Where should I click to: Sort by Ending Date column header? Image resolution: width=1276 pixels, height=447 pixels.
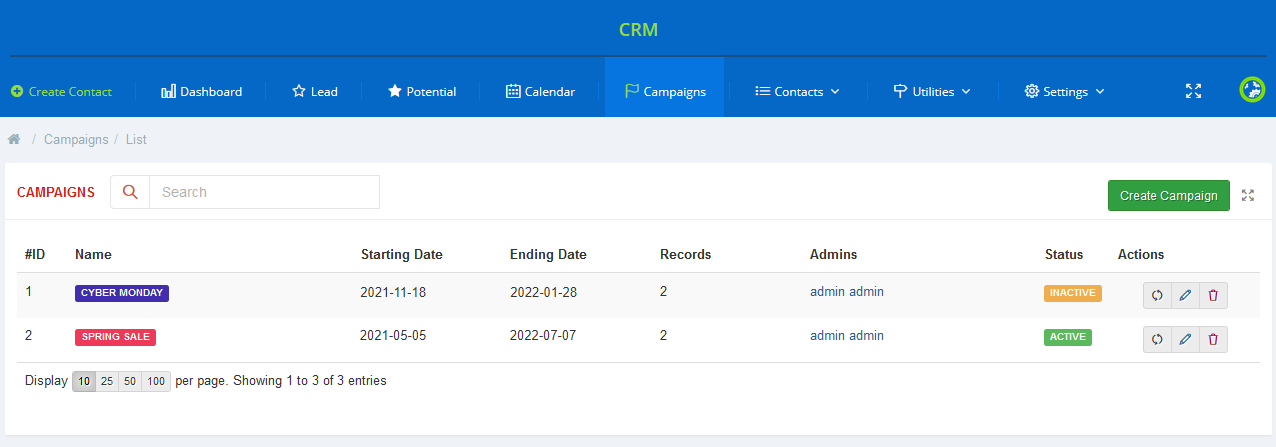pyautogui.click(x=548, y=254)
